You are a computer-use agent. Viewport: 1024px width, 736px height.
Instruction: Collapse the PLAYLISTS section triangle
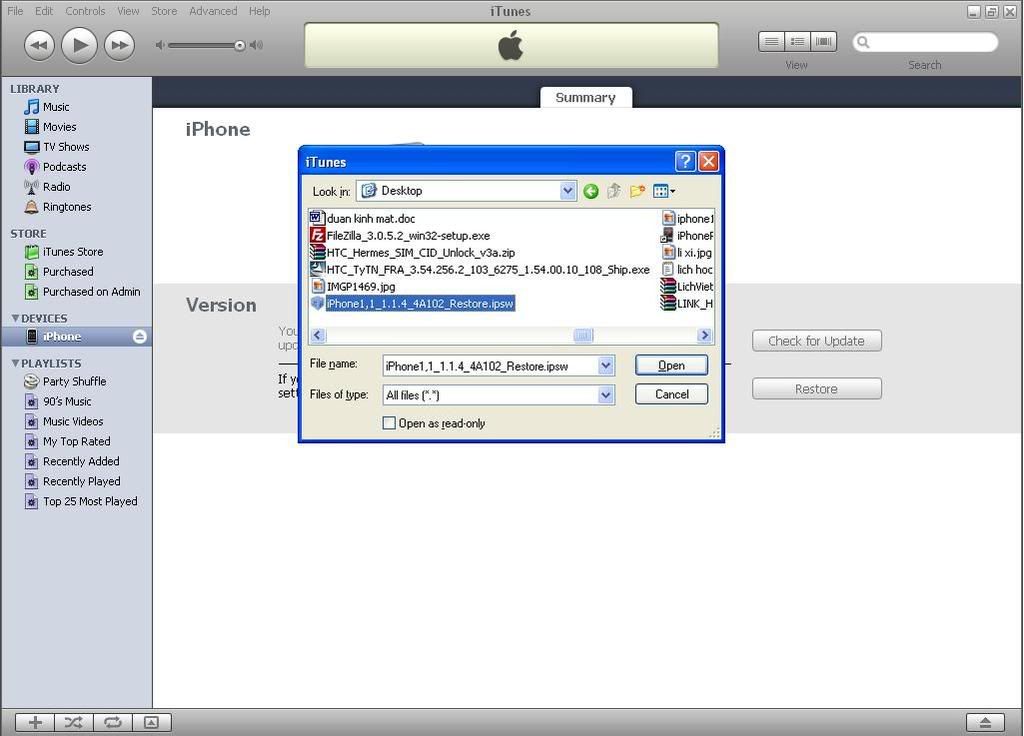pyautogui.click(x=15, y=363)
